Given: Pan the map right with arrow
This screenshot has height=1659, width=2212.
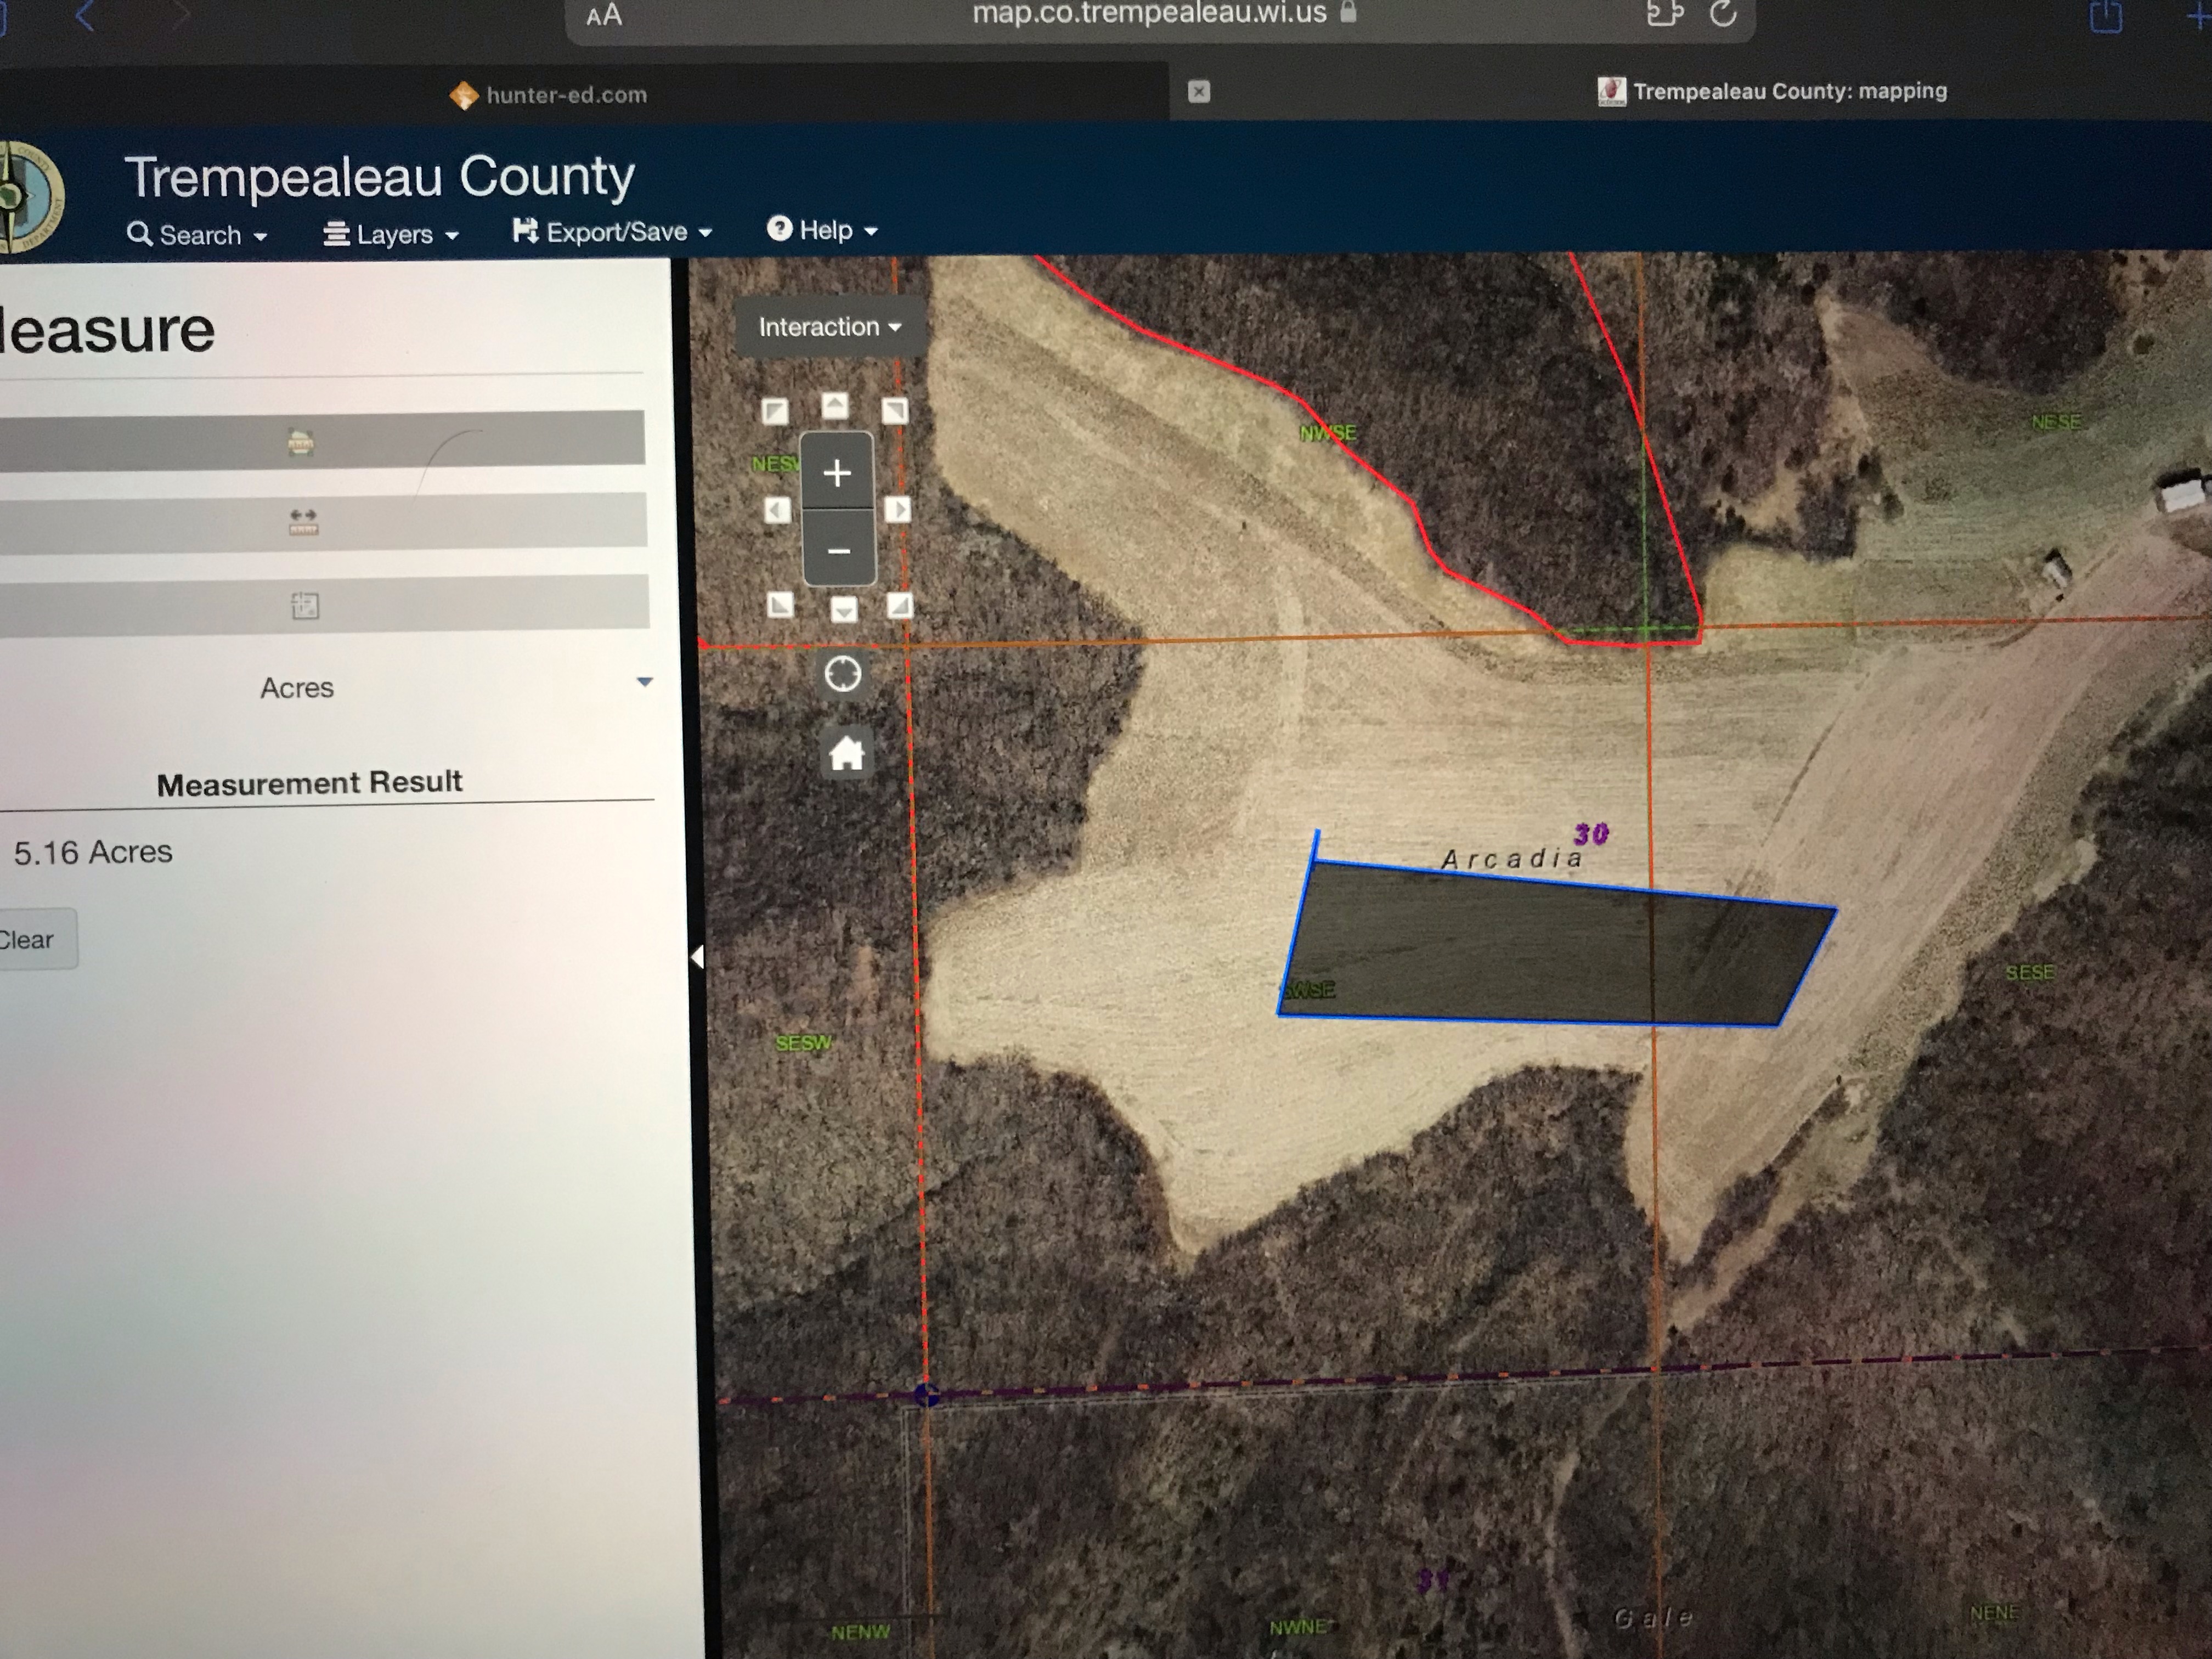Looking at the screenshot, I should pyautogui.click(x=898, y=509).
